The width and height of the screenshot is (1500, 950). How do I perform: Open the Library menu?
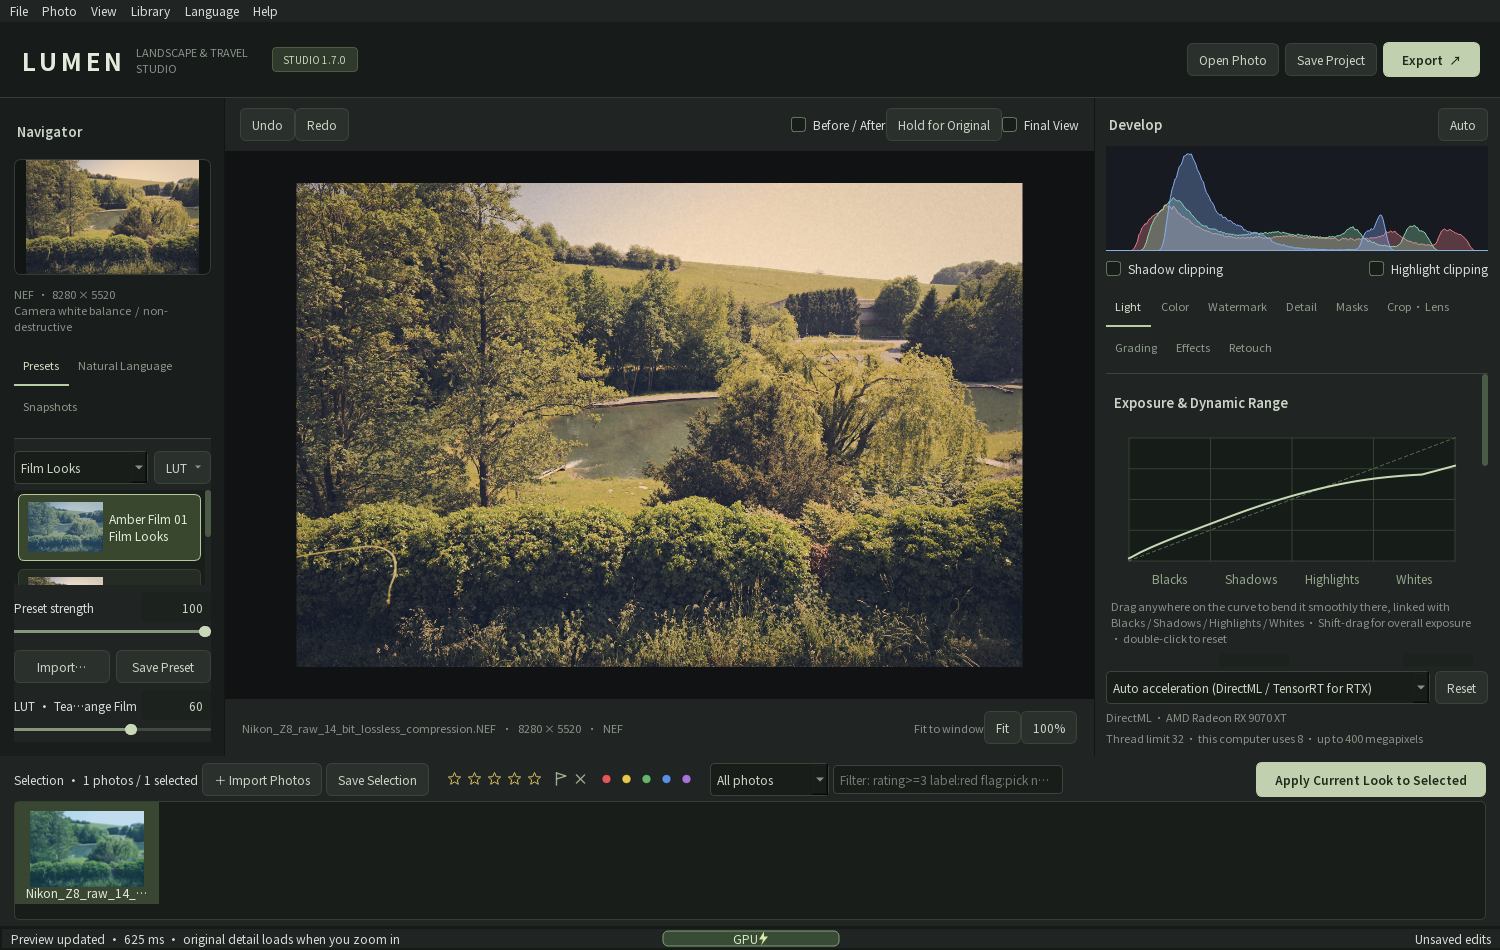(150, 11)
